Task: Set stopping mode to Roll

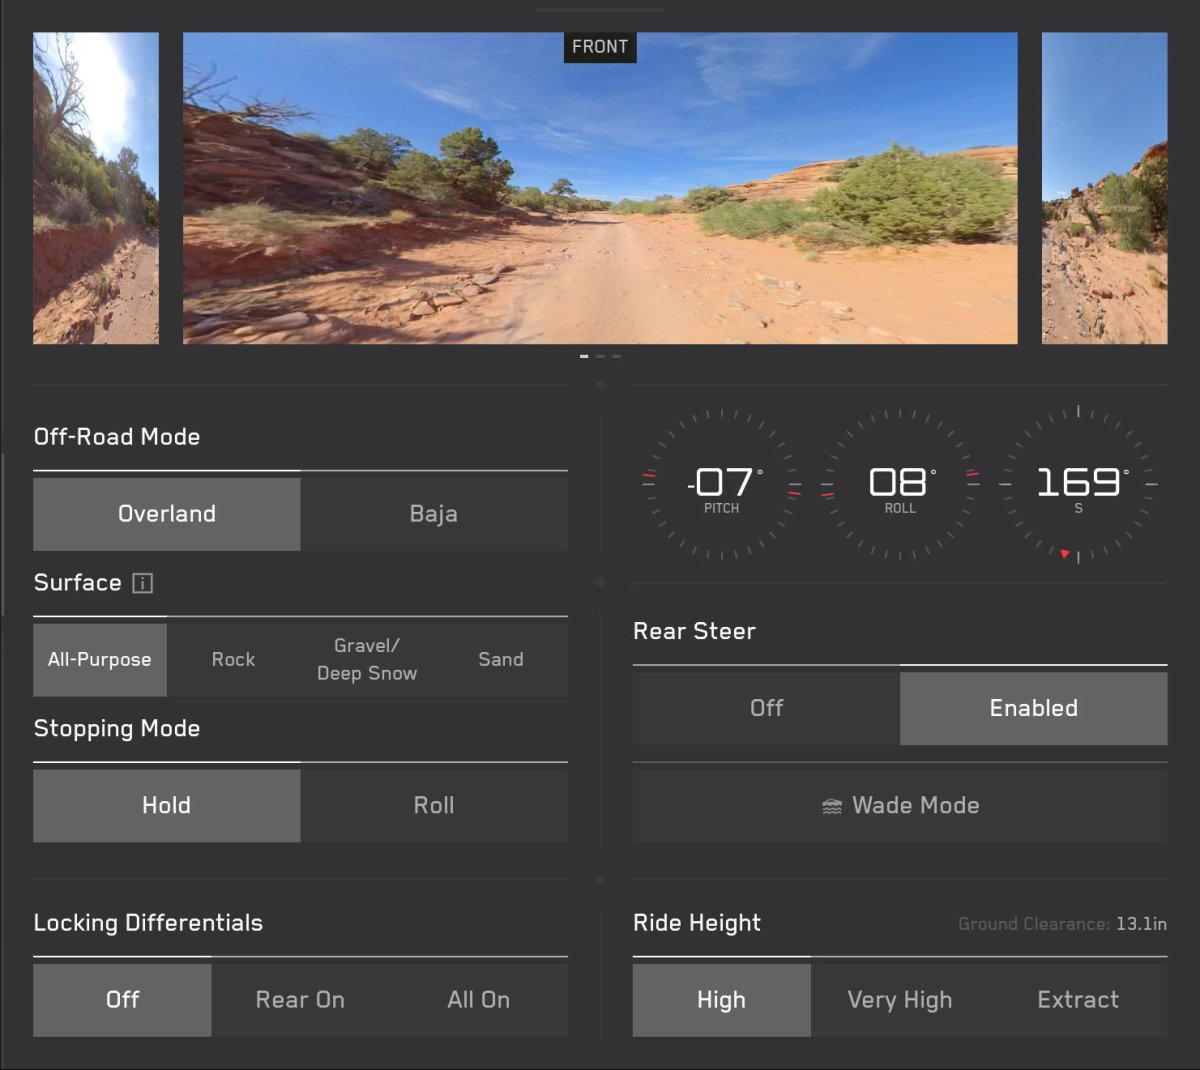Action: [x=434, y=806]
